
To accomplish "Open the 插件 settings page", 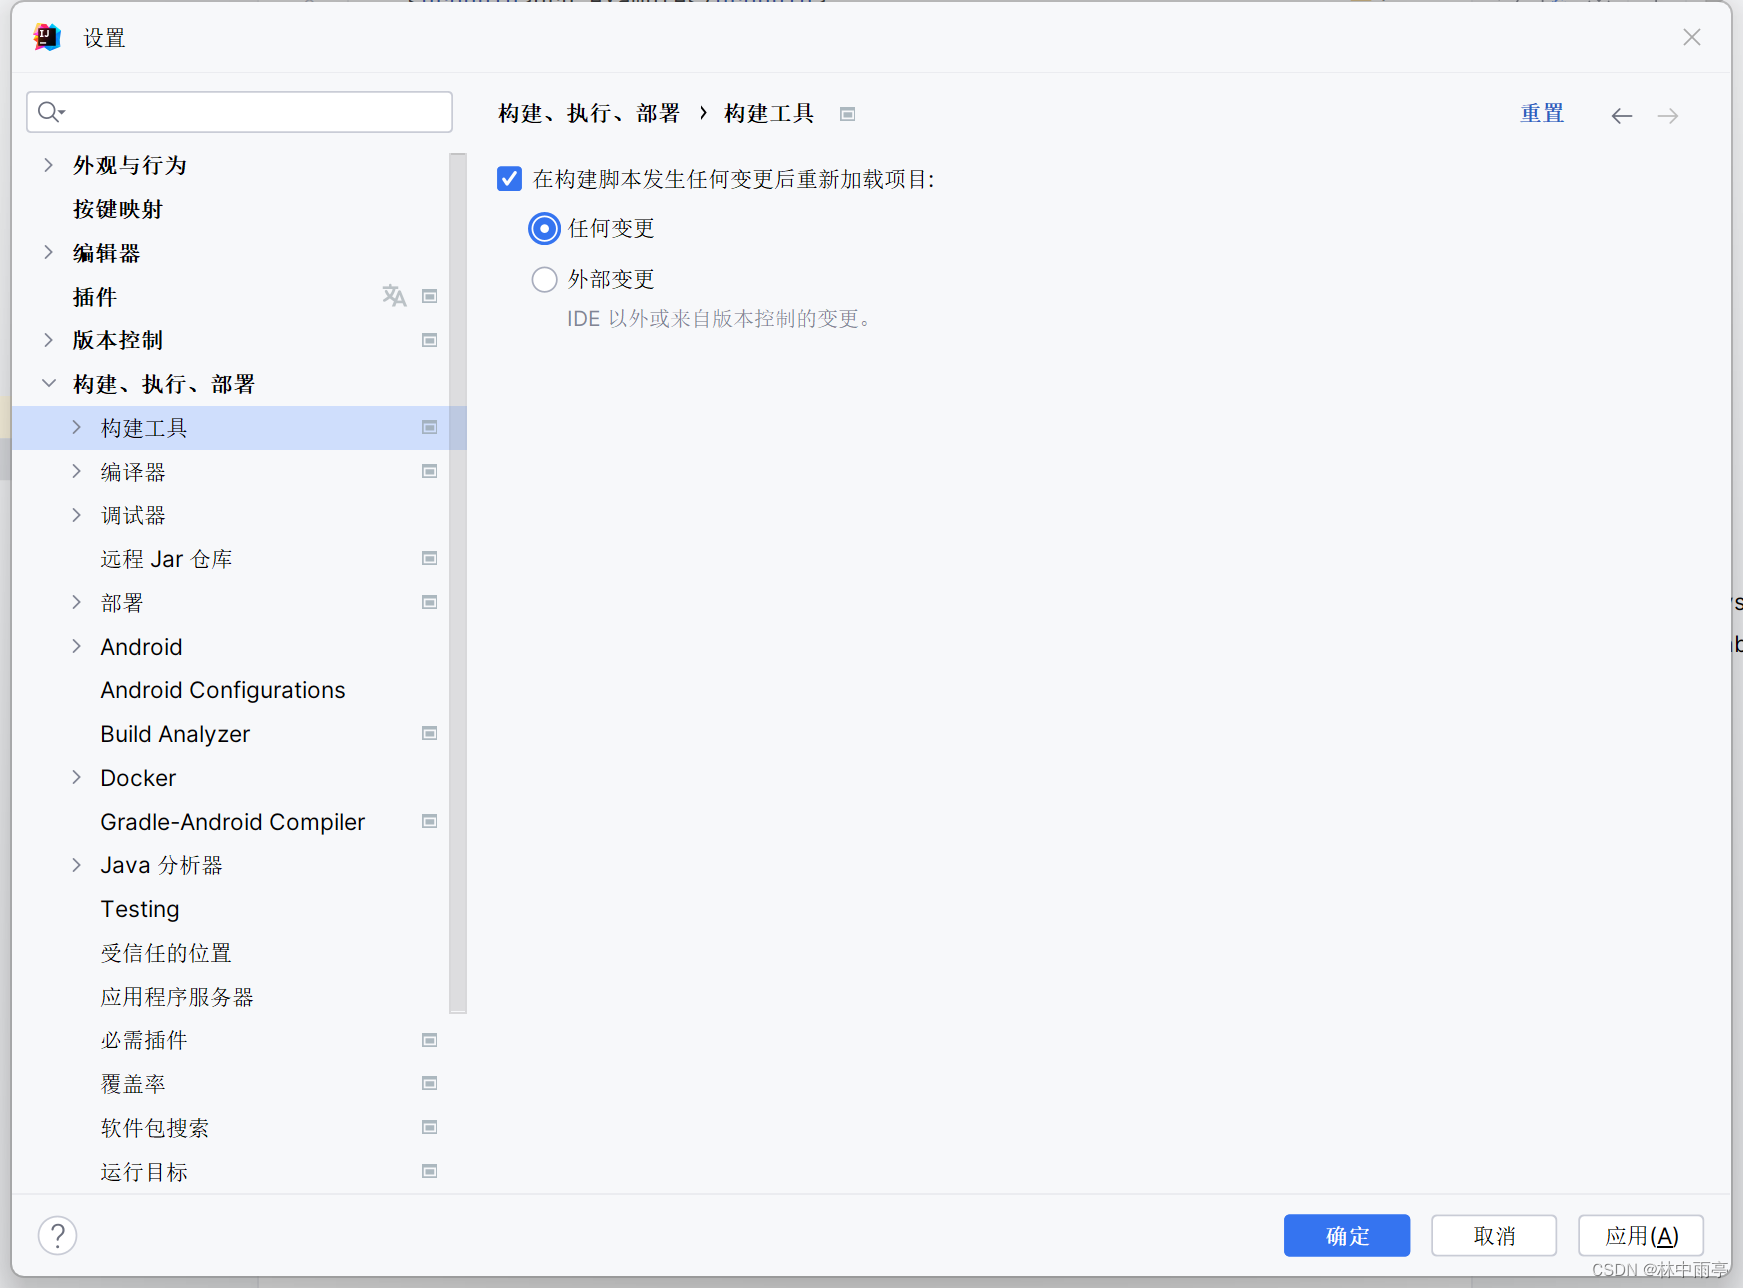I will point(95,297).
